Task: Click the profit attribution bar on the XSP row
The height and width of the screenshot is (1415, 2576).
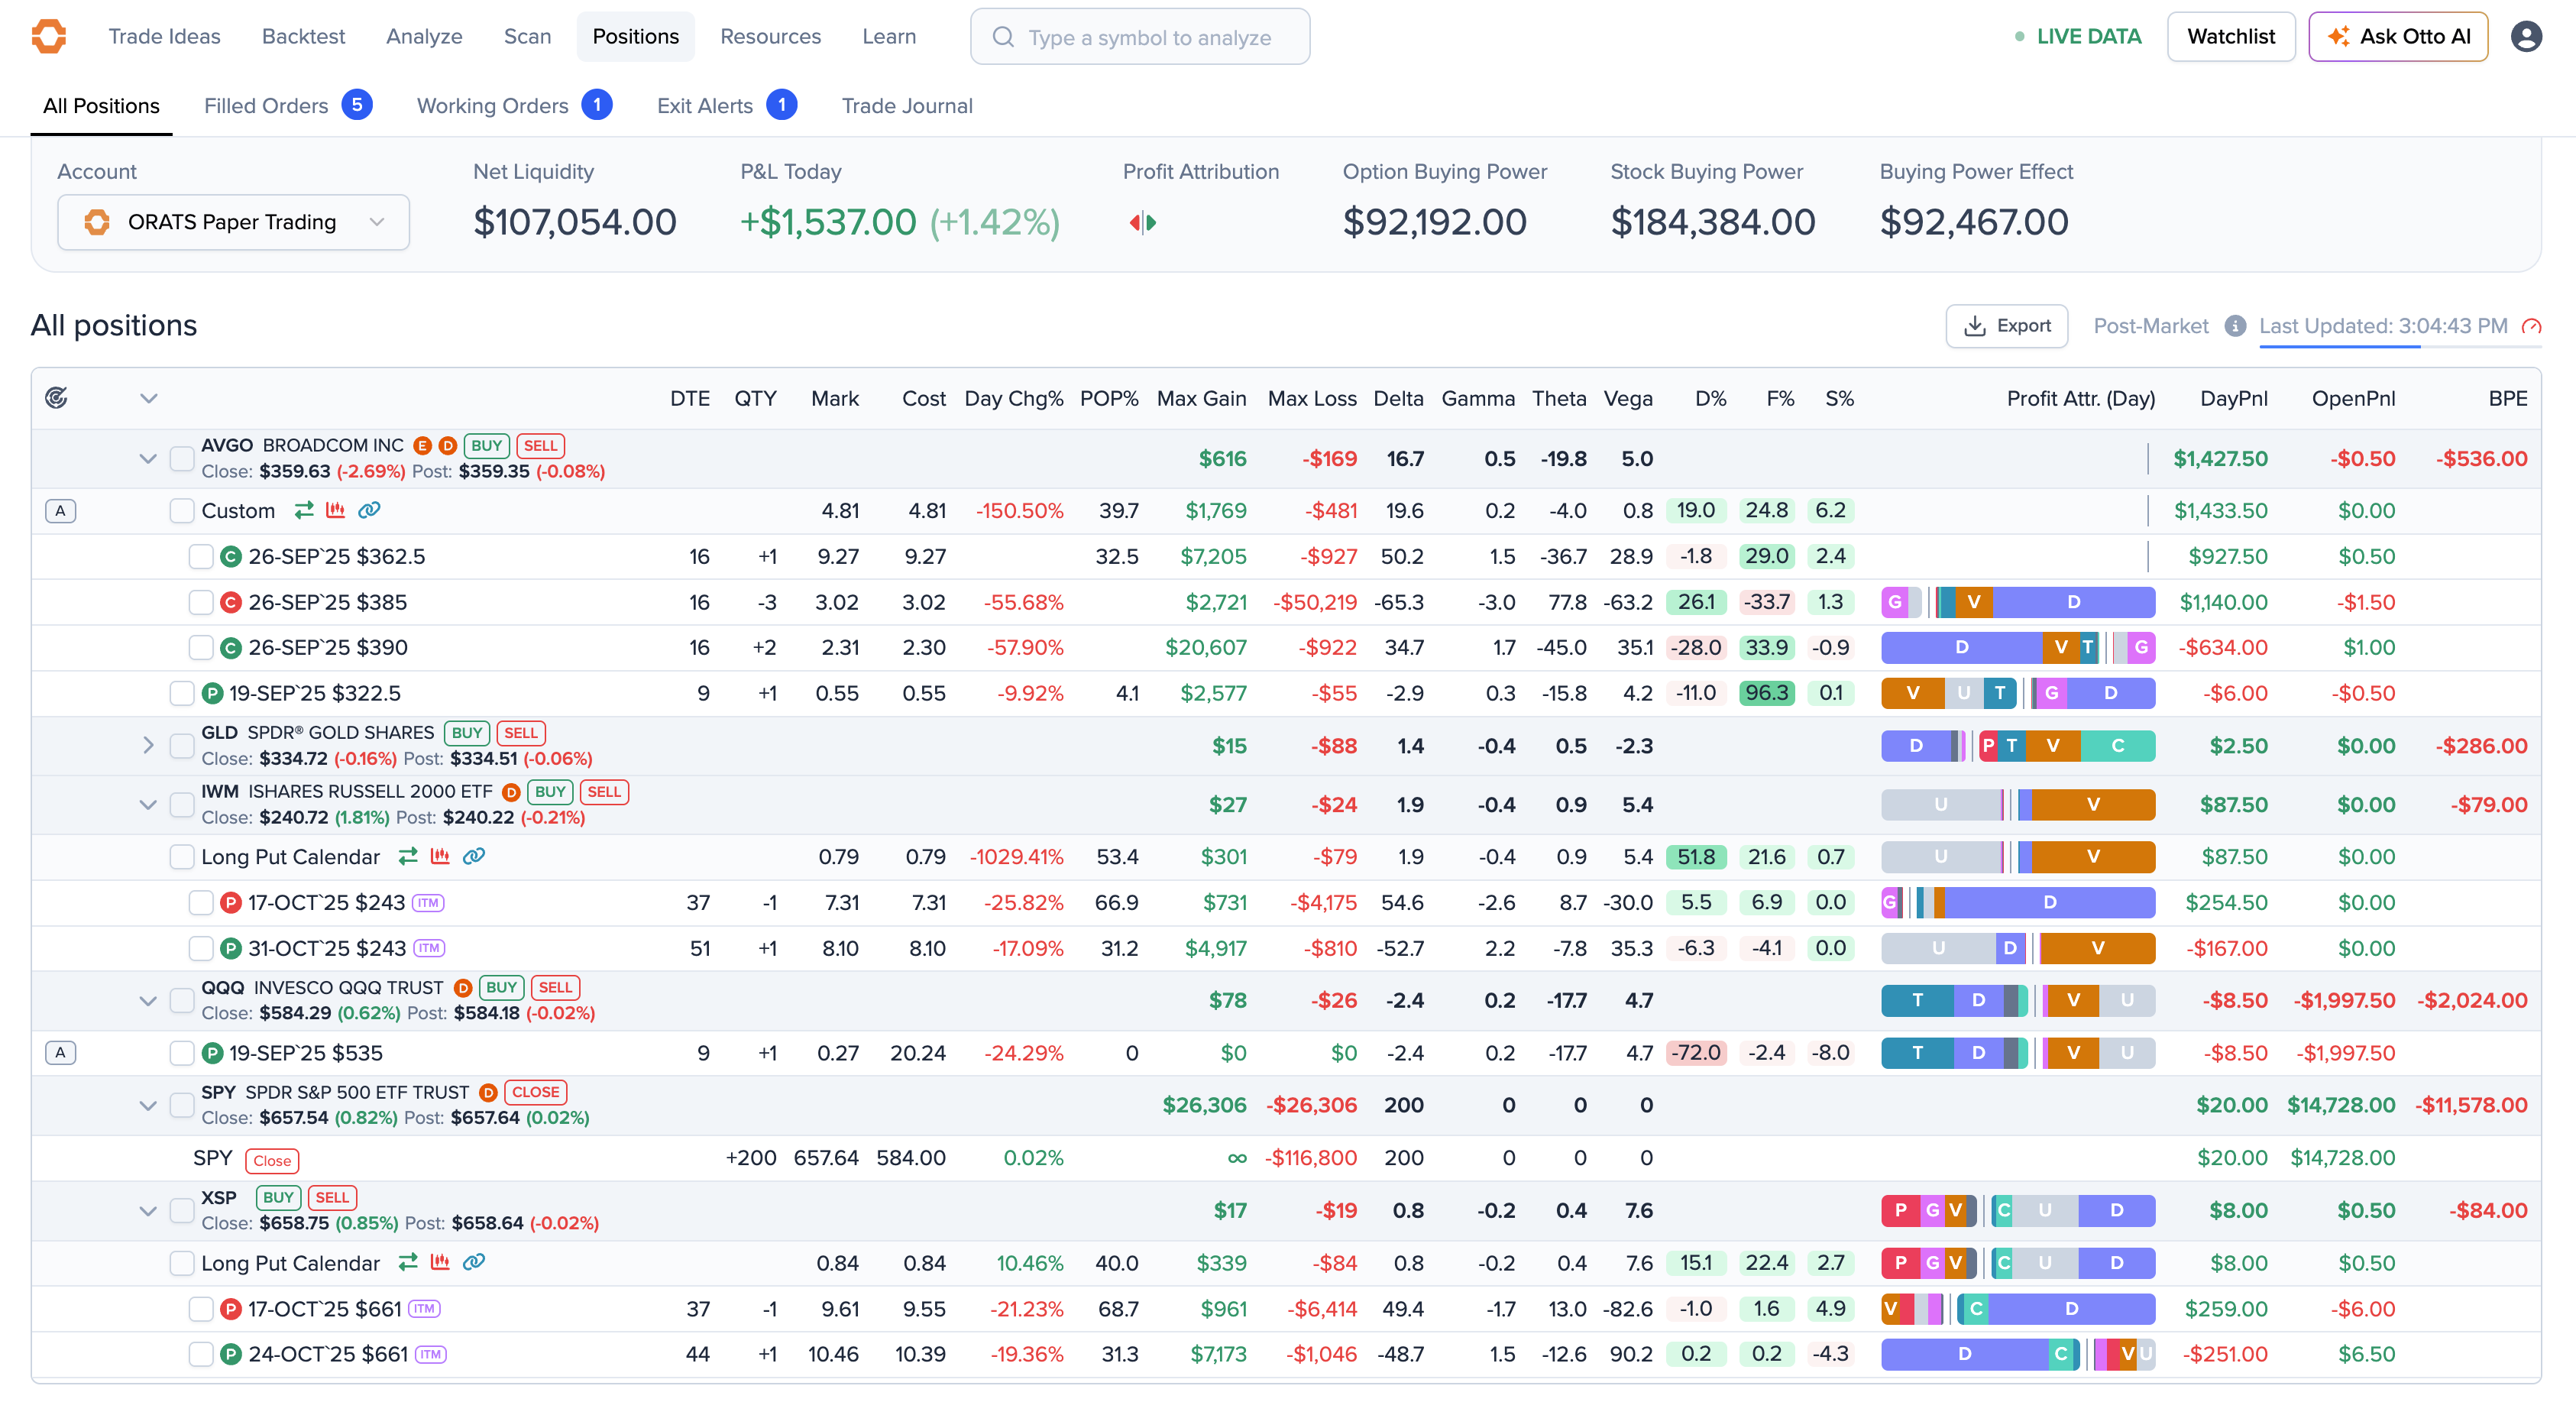Action: coord(2017,1210)
